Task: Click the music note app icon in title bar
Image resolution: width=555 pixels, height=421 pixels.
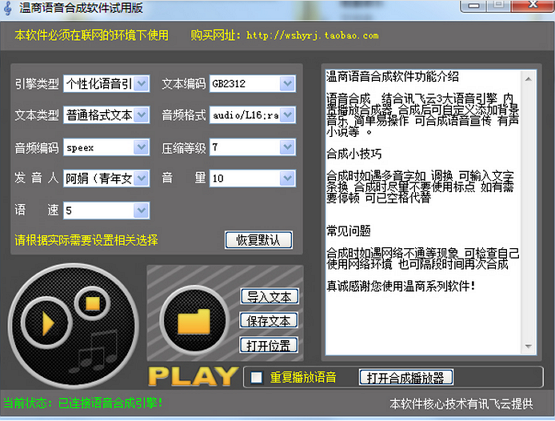Action: [7, 8]
